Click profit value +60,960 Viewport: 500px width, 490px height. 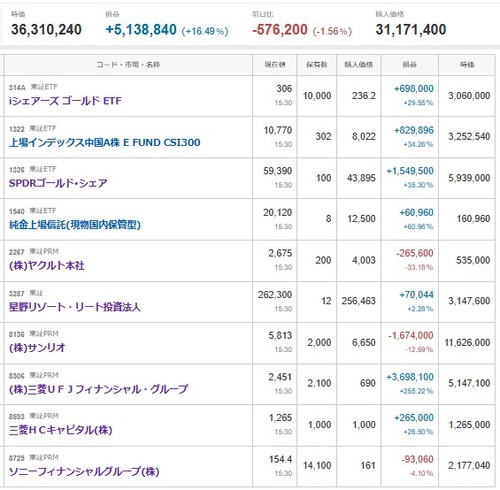pyautogui.click(x=416, y=212)
